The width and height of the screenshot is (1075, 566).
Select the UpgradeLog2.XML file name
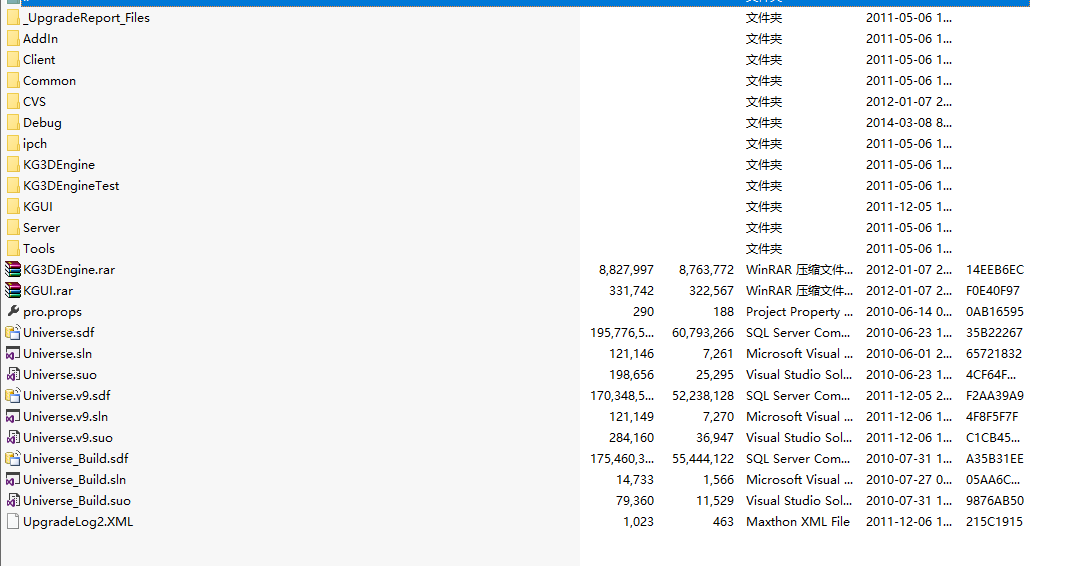point(78,522)
